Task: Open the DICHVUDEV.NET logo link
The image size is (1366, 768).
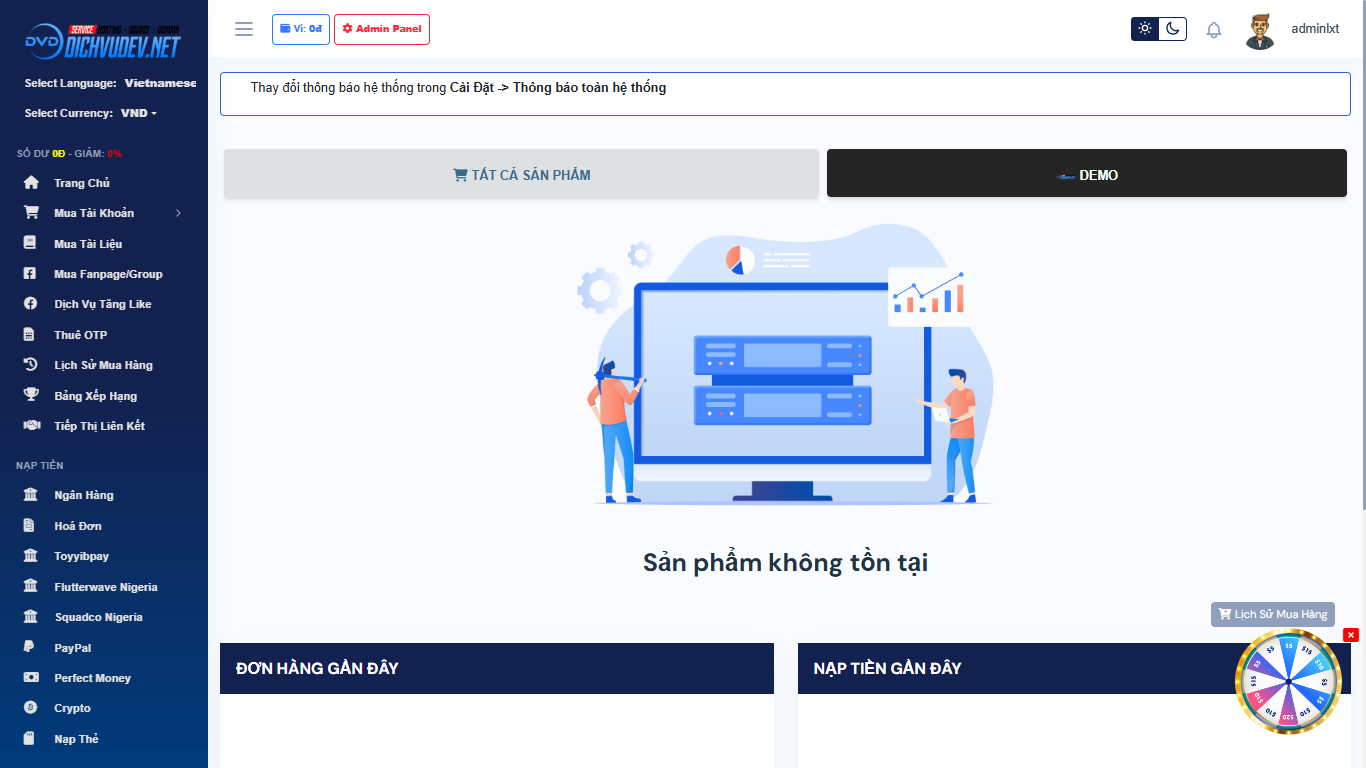Action: coord(103,42)
